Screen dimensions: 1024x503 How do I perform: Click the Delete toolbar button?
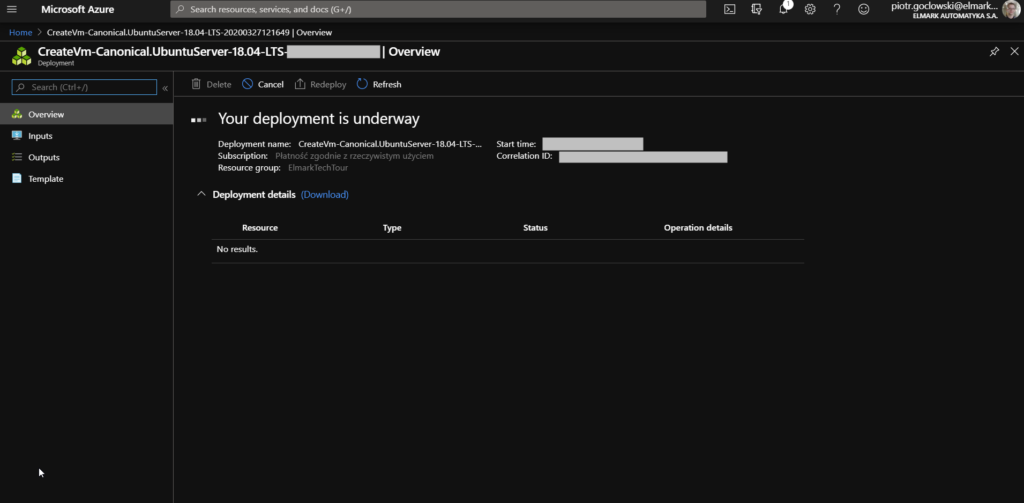[211, 84]
